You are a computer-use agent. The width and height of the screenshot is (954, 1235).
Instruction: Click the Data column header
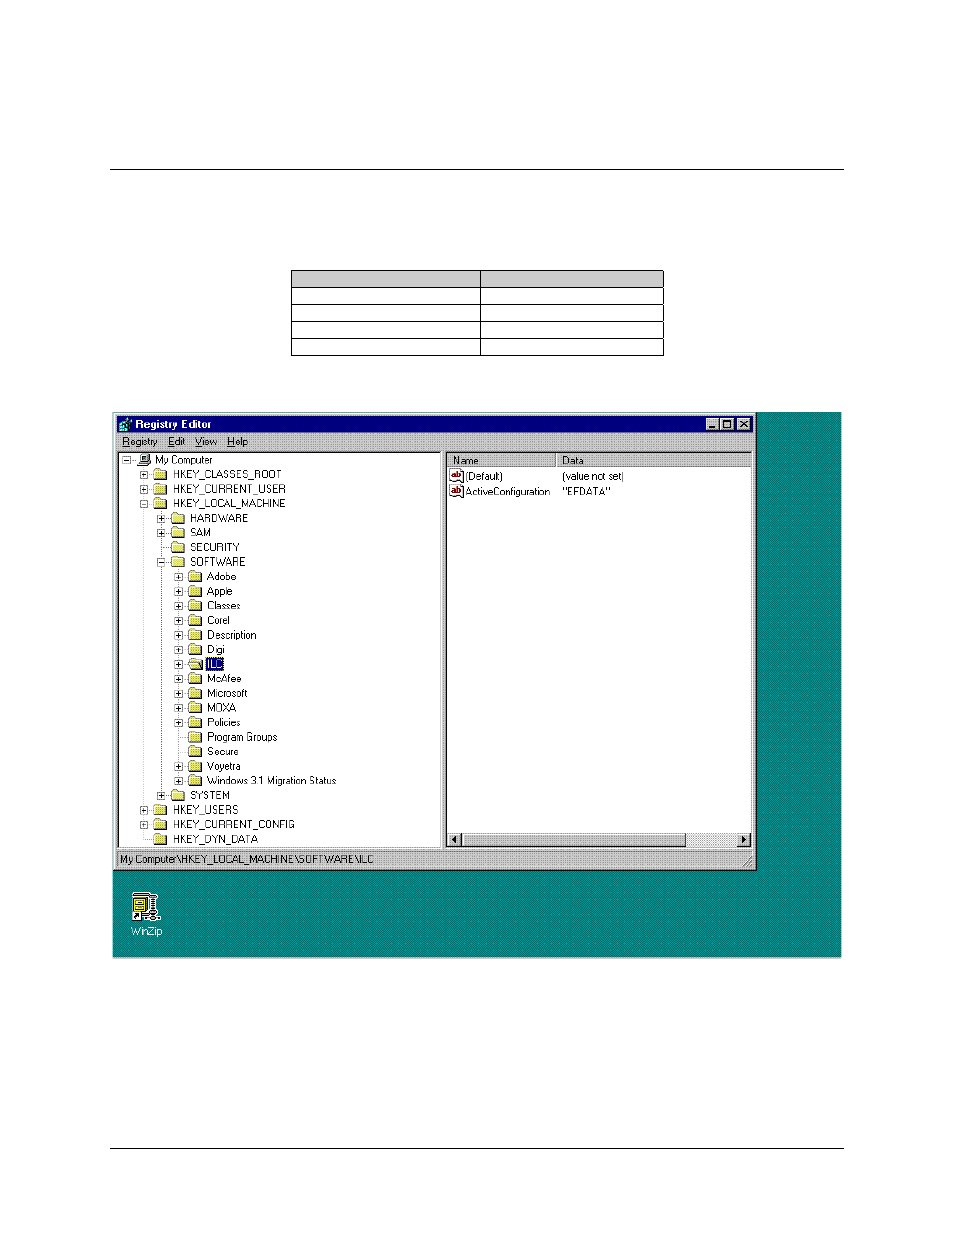tap(653, 460)
